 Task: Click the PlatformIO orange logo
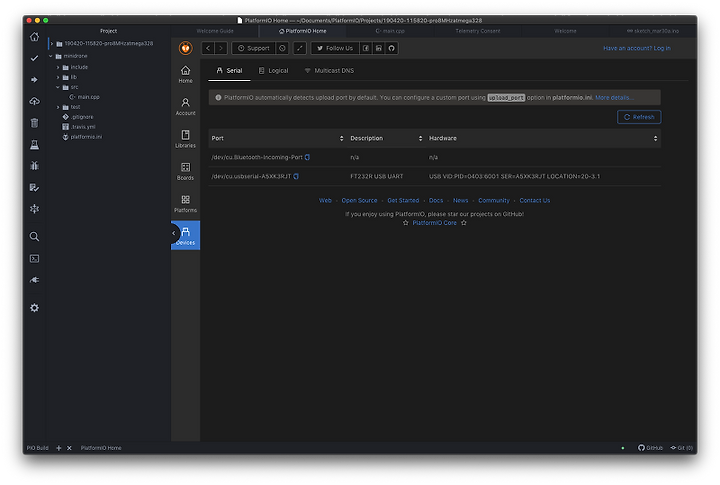click(186, 48)
